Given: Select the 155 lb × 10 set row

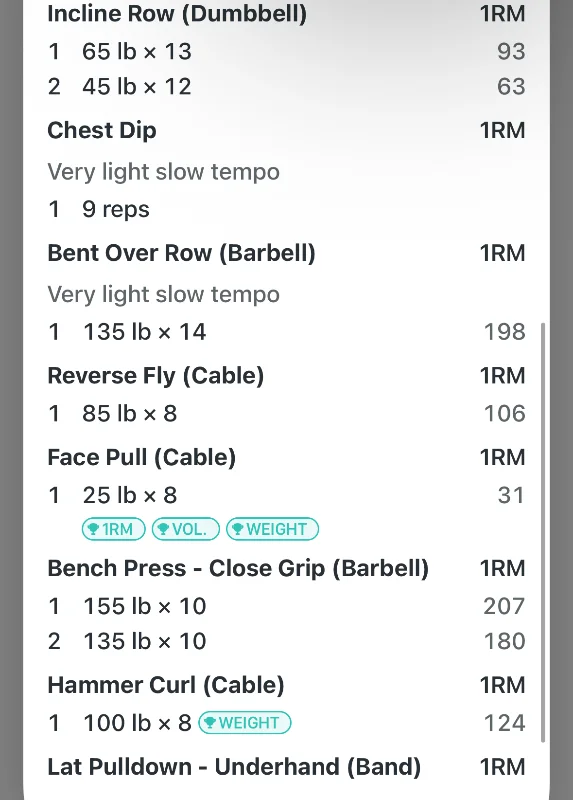Looking at the screenshot, I should pyautogui.click(x=286, y=607).
